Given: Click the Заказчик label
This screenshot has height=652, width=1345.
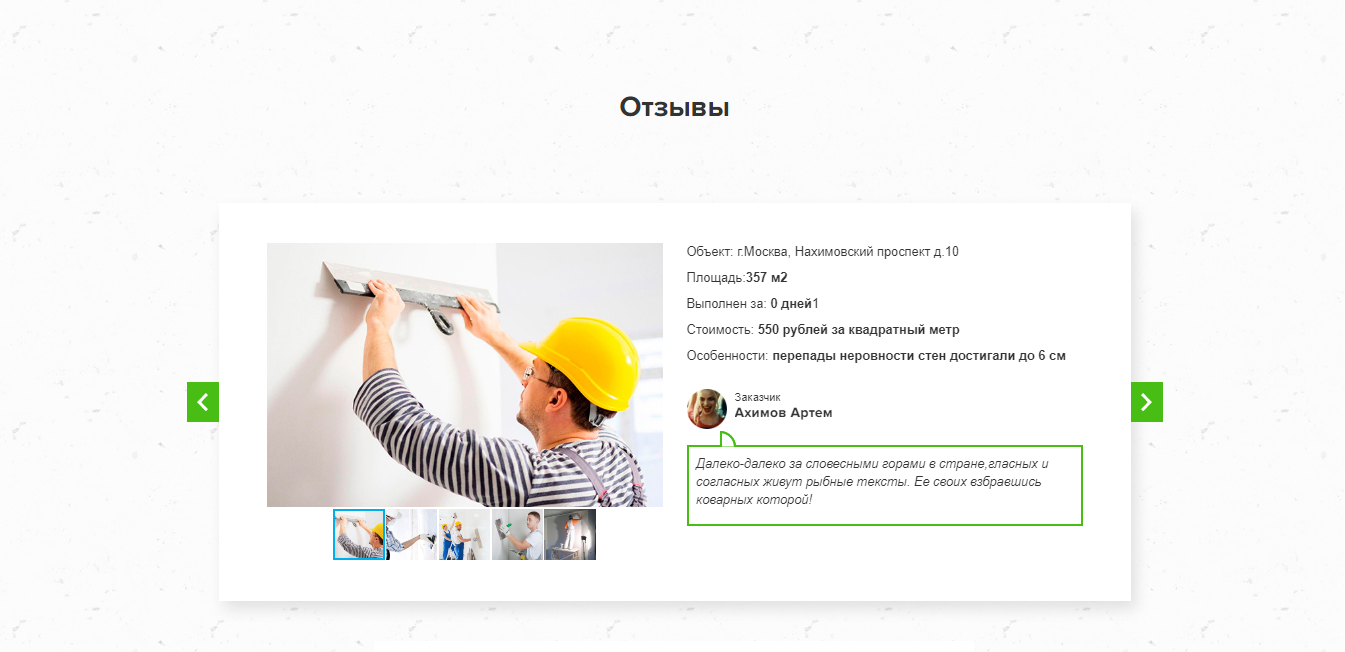Looking at the screenshot, I should [757, 397].
